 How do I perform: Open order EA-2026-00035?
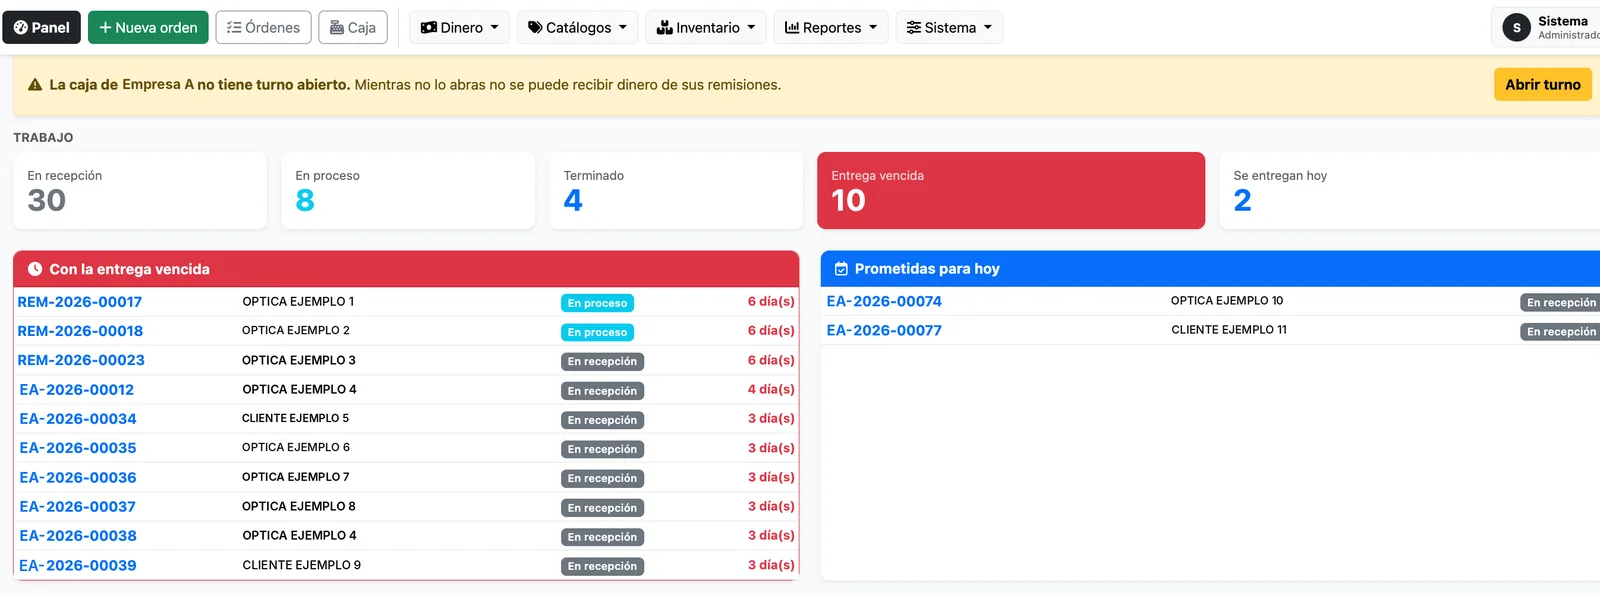click(78, 448)
